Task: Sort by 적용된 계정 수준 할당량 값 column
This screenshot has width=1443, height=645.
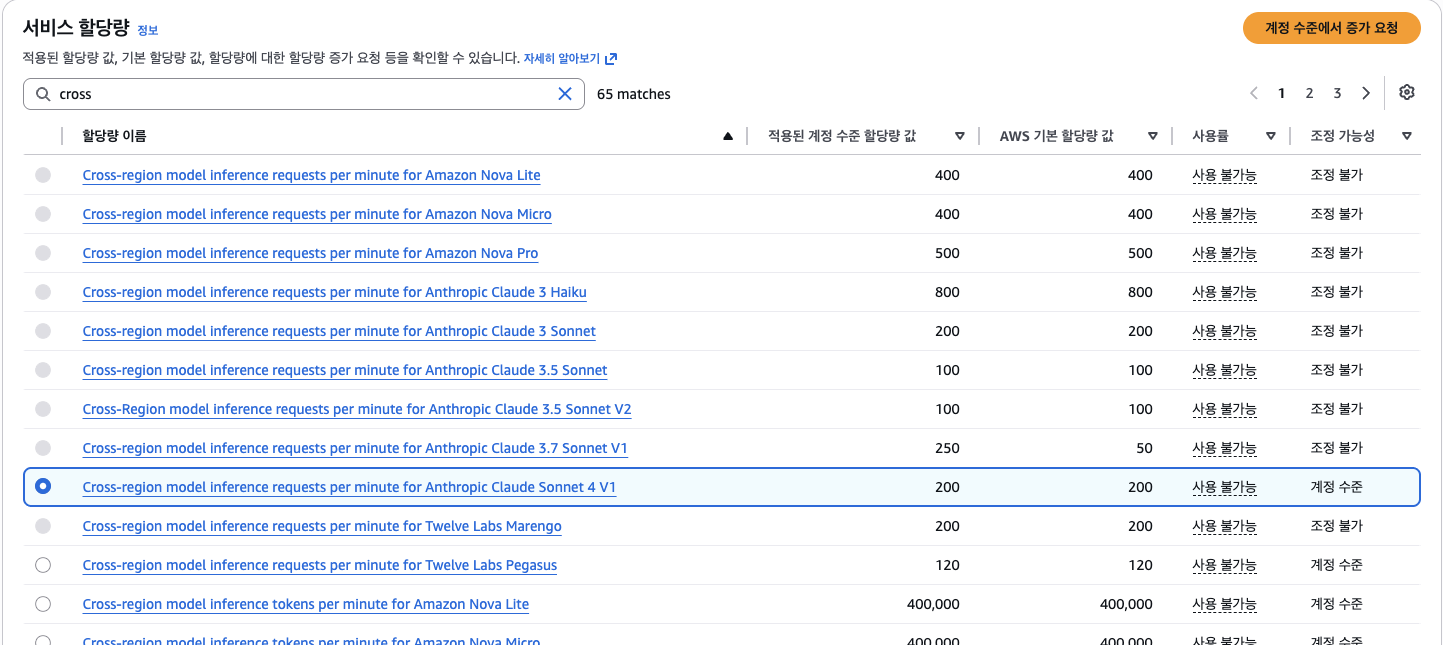Action: point(959,136)
